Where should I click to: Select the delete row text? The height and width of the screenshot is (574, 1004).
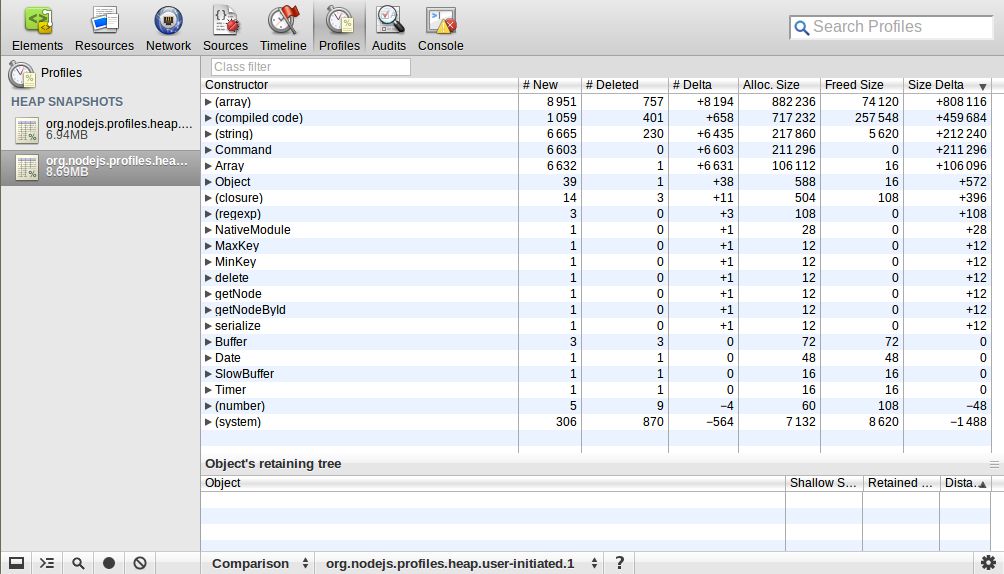tap(232, 278)
